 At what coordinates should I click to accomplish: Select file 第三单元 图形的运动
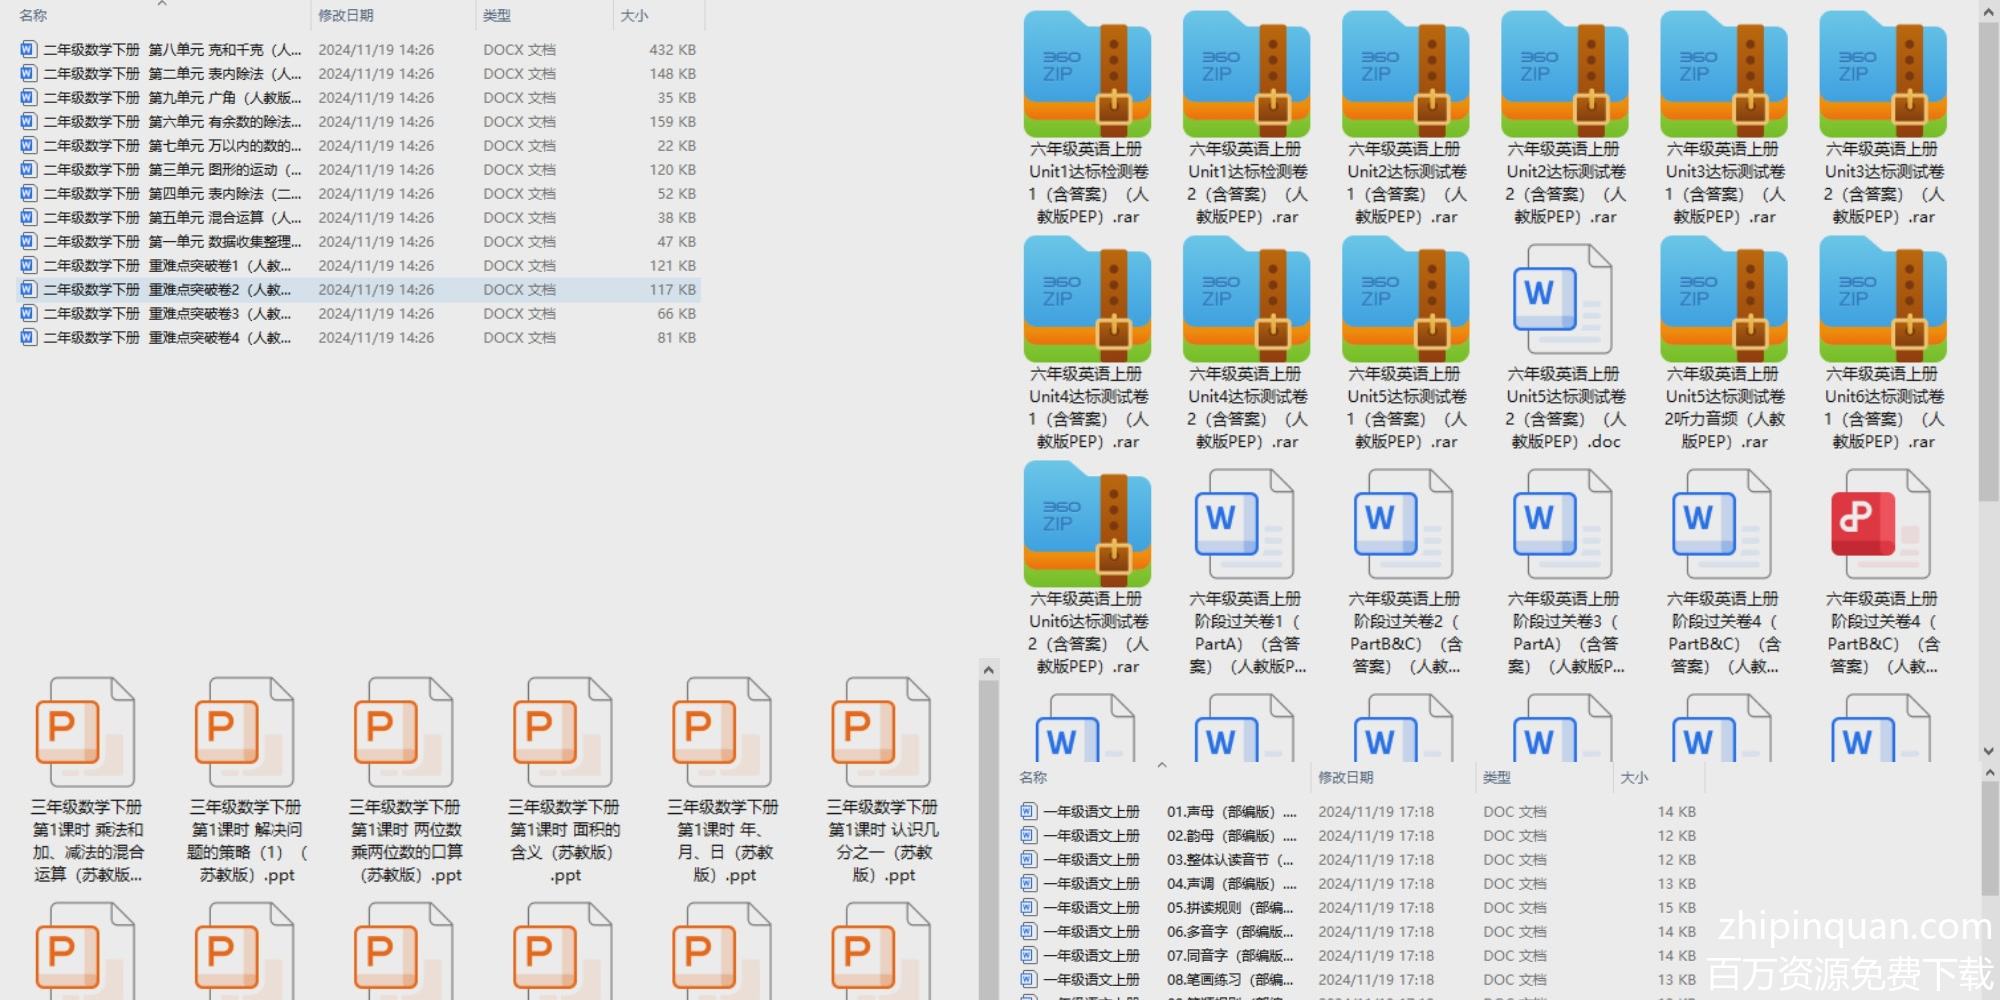[360, 169]
